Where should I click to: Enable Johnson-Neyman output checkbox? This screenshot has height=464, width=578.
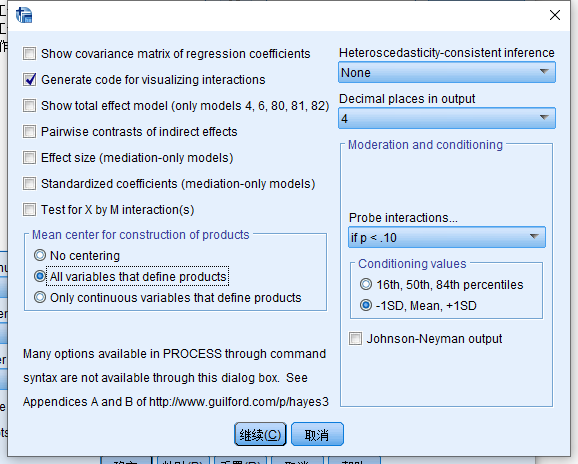point(355,339)
